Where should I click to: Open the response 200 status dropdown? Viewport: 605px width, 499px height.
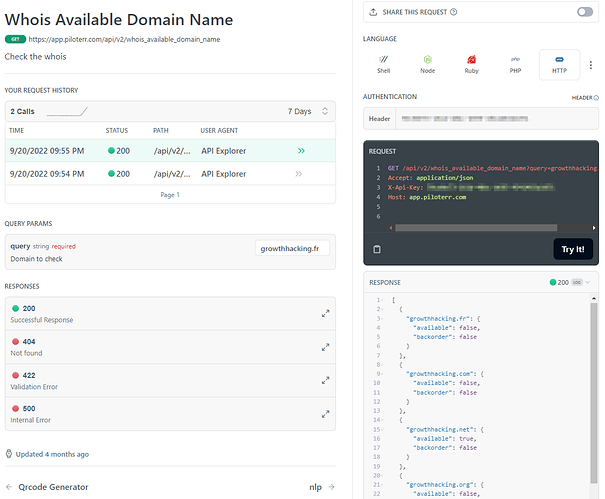[570, 282]
